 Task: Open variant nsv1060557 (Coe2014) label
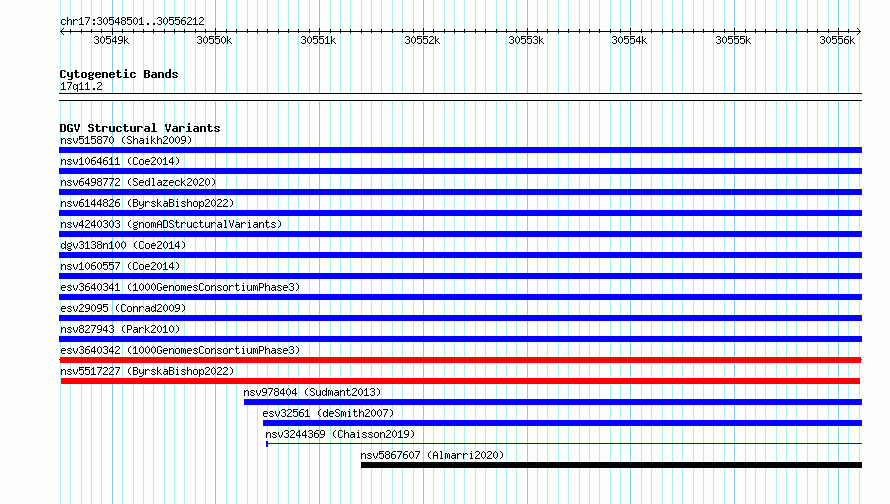coord(120,266)
